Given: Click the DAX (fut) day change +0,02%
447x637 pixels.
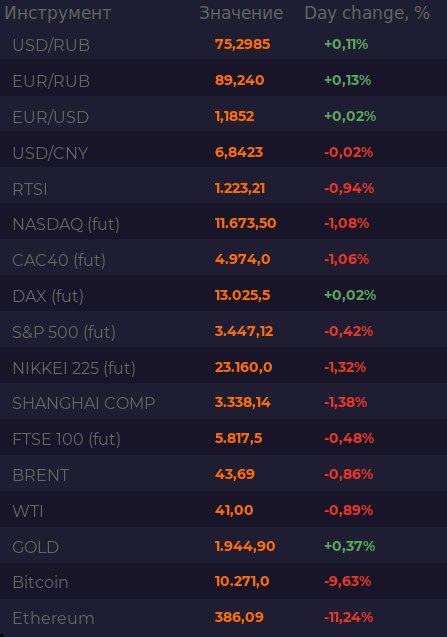Looking at the screenshot, I should point(350,295).
